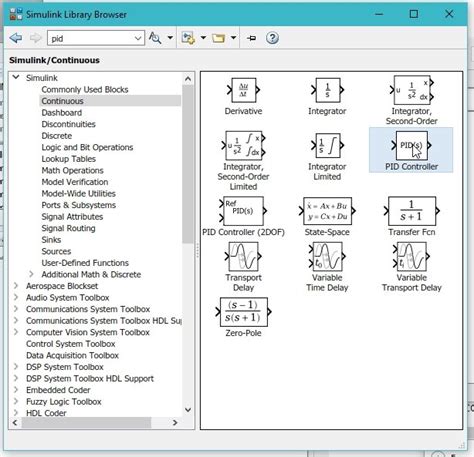The height and width of the screenshot is (457, 474).
Task: Run the library search (magnifier icon)
Action: point(155,38)
